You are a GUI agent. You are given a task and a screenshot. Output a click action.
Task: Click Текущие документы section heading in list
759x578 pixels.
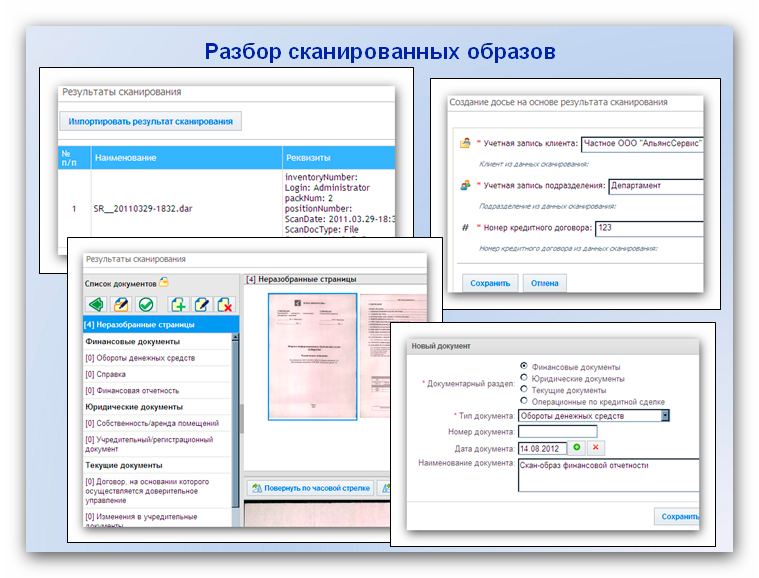click(x=124, y=465)
